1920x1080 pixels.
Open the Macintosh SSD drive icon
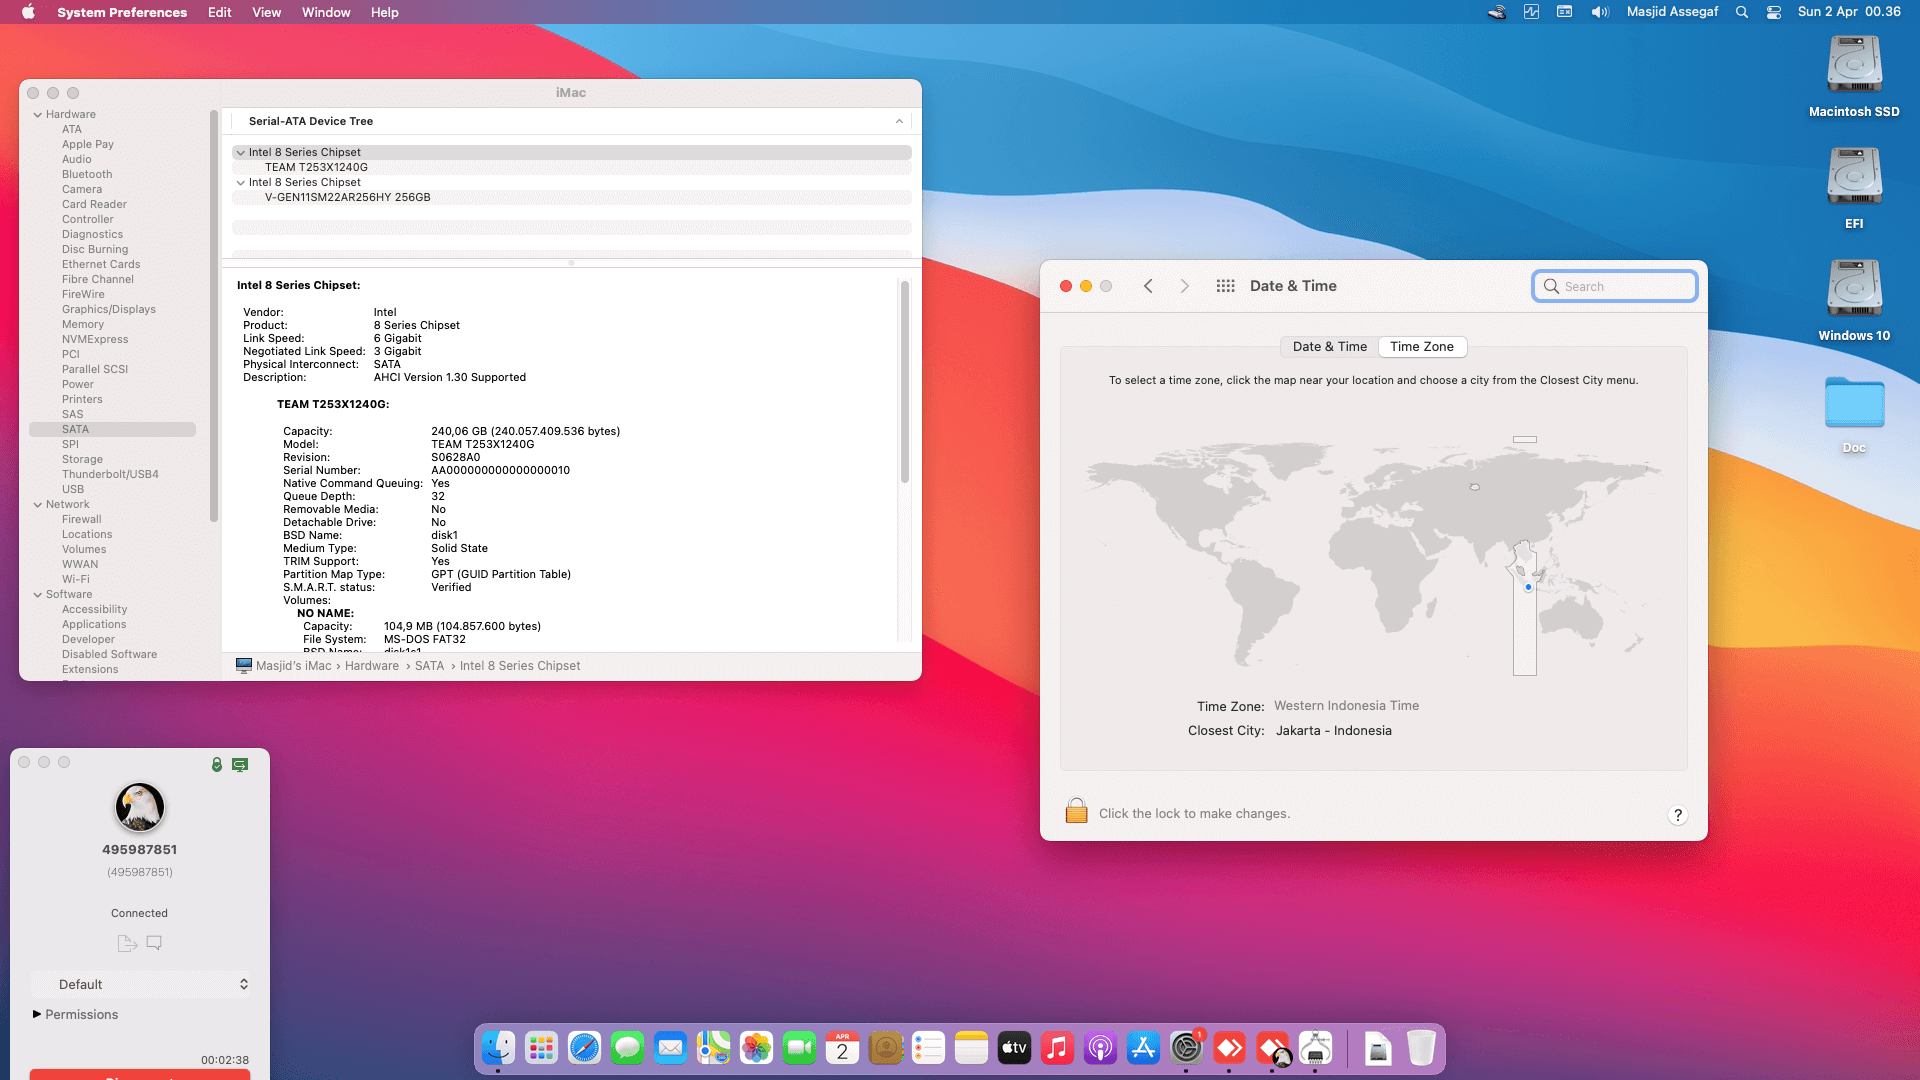pyautogui.click(x=1854, y=65)
